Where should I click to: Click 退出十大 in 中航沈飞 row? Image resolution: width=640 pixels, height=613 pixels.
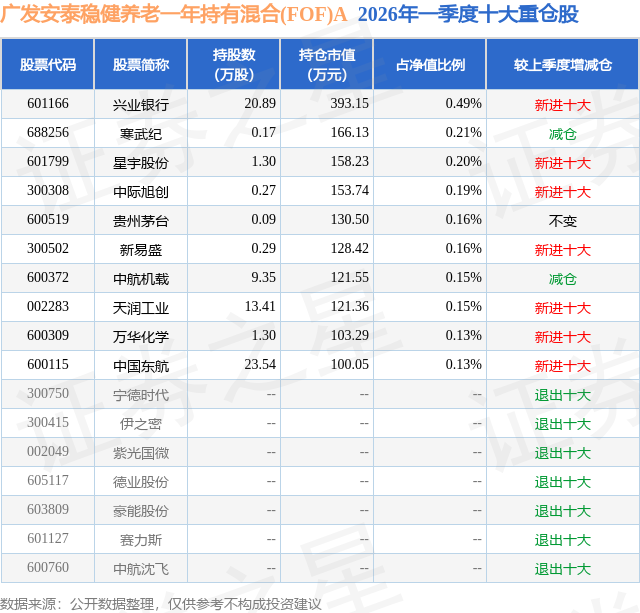click(x=562, y=569)
